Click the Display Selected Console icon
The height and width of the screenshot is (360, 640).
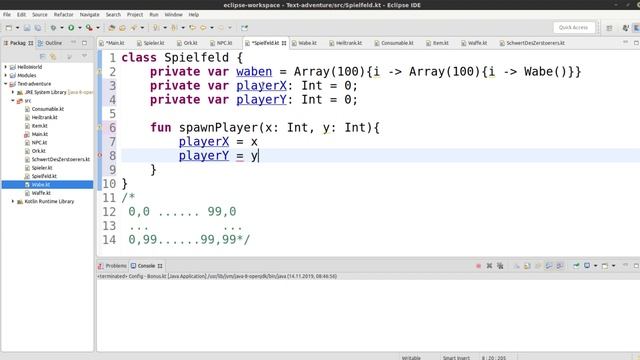click(x=587, y=266)
